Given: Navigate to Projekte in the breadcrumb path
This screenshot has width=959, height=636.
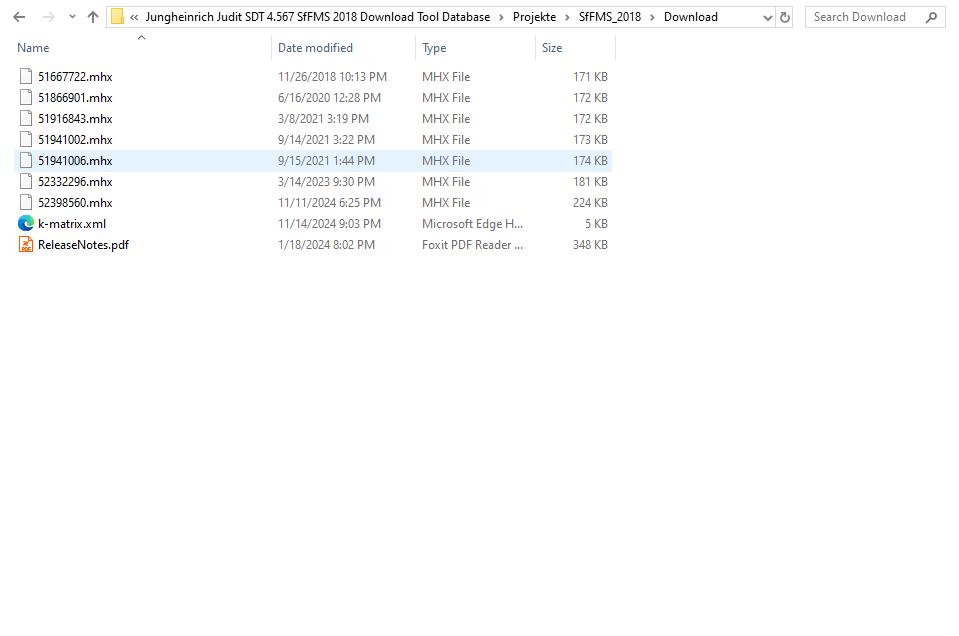Looking at the screenshot, I should [535, 16].
